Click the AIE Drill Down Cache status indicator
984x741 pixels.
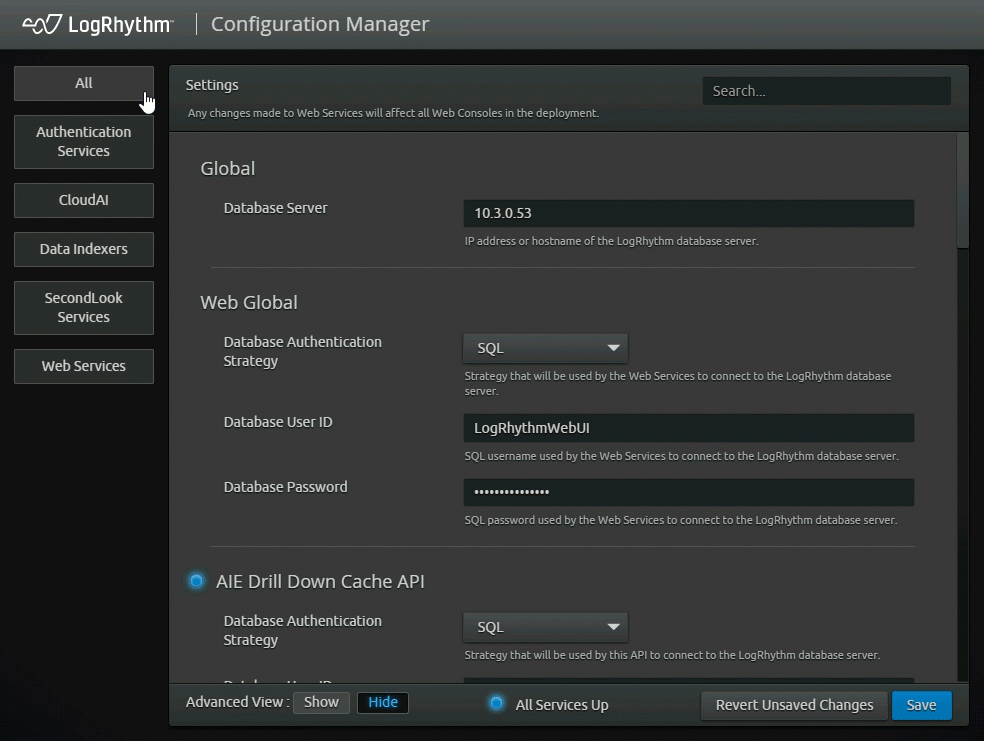click(197, 581)
